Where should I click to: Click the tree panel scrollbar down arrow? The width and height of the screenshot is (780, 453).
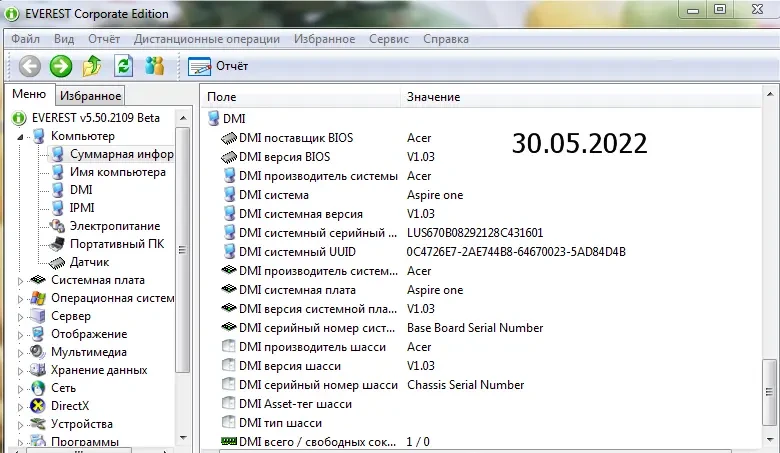pyautogui.click(x=183, y=438)
